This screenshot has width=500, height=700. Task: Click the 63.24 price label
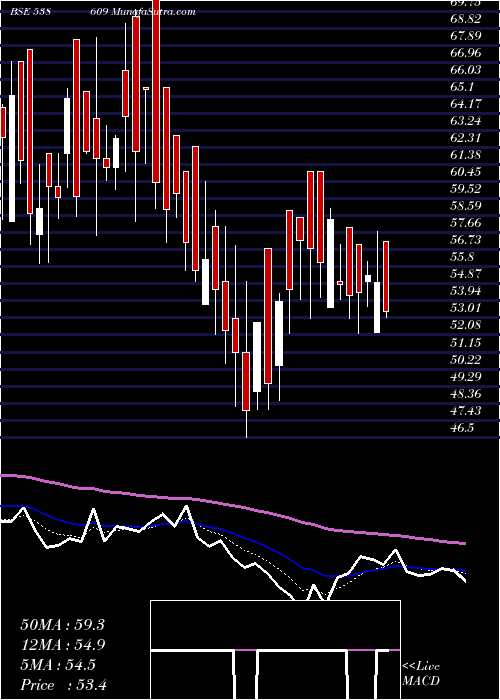point(466,121)
